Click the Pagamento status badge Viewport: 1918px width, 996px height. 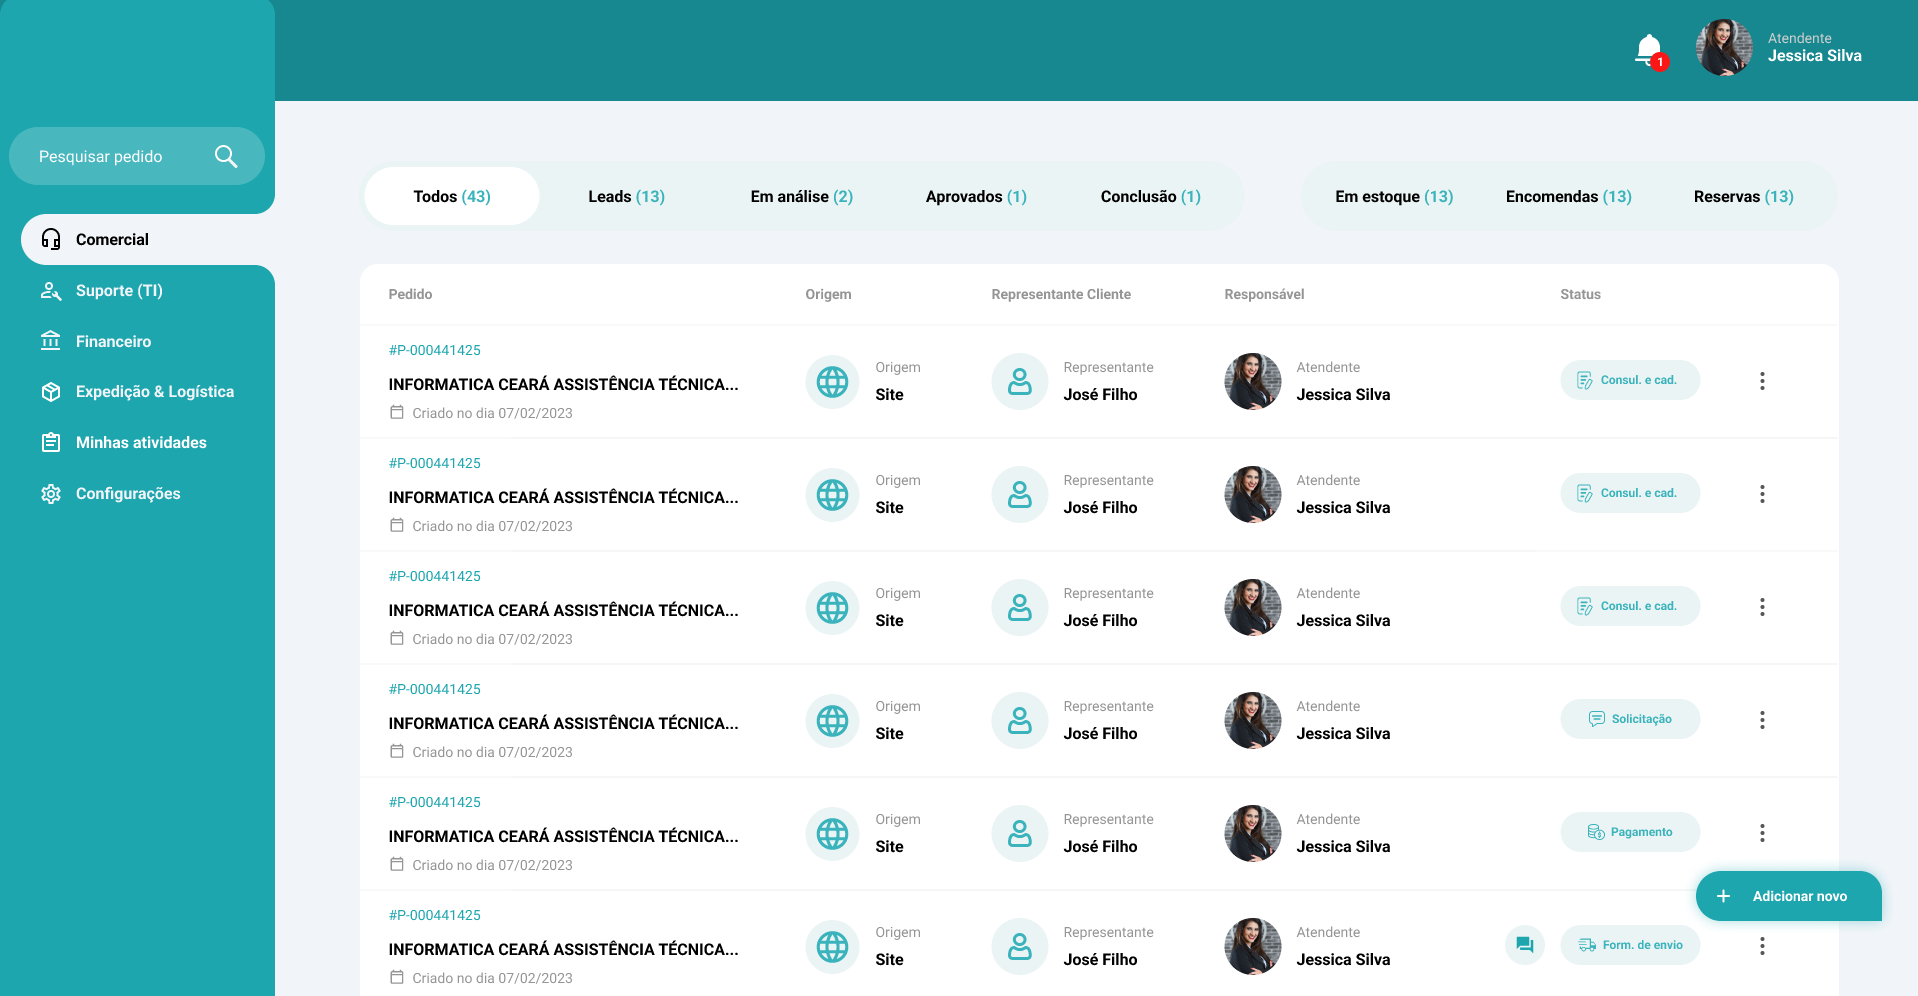pos(1629,832)
